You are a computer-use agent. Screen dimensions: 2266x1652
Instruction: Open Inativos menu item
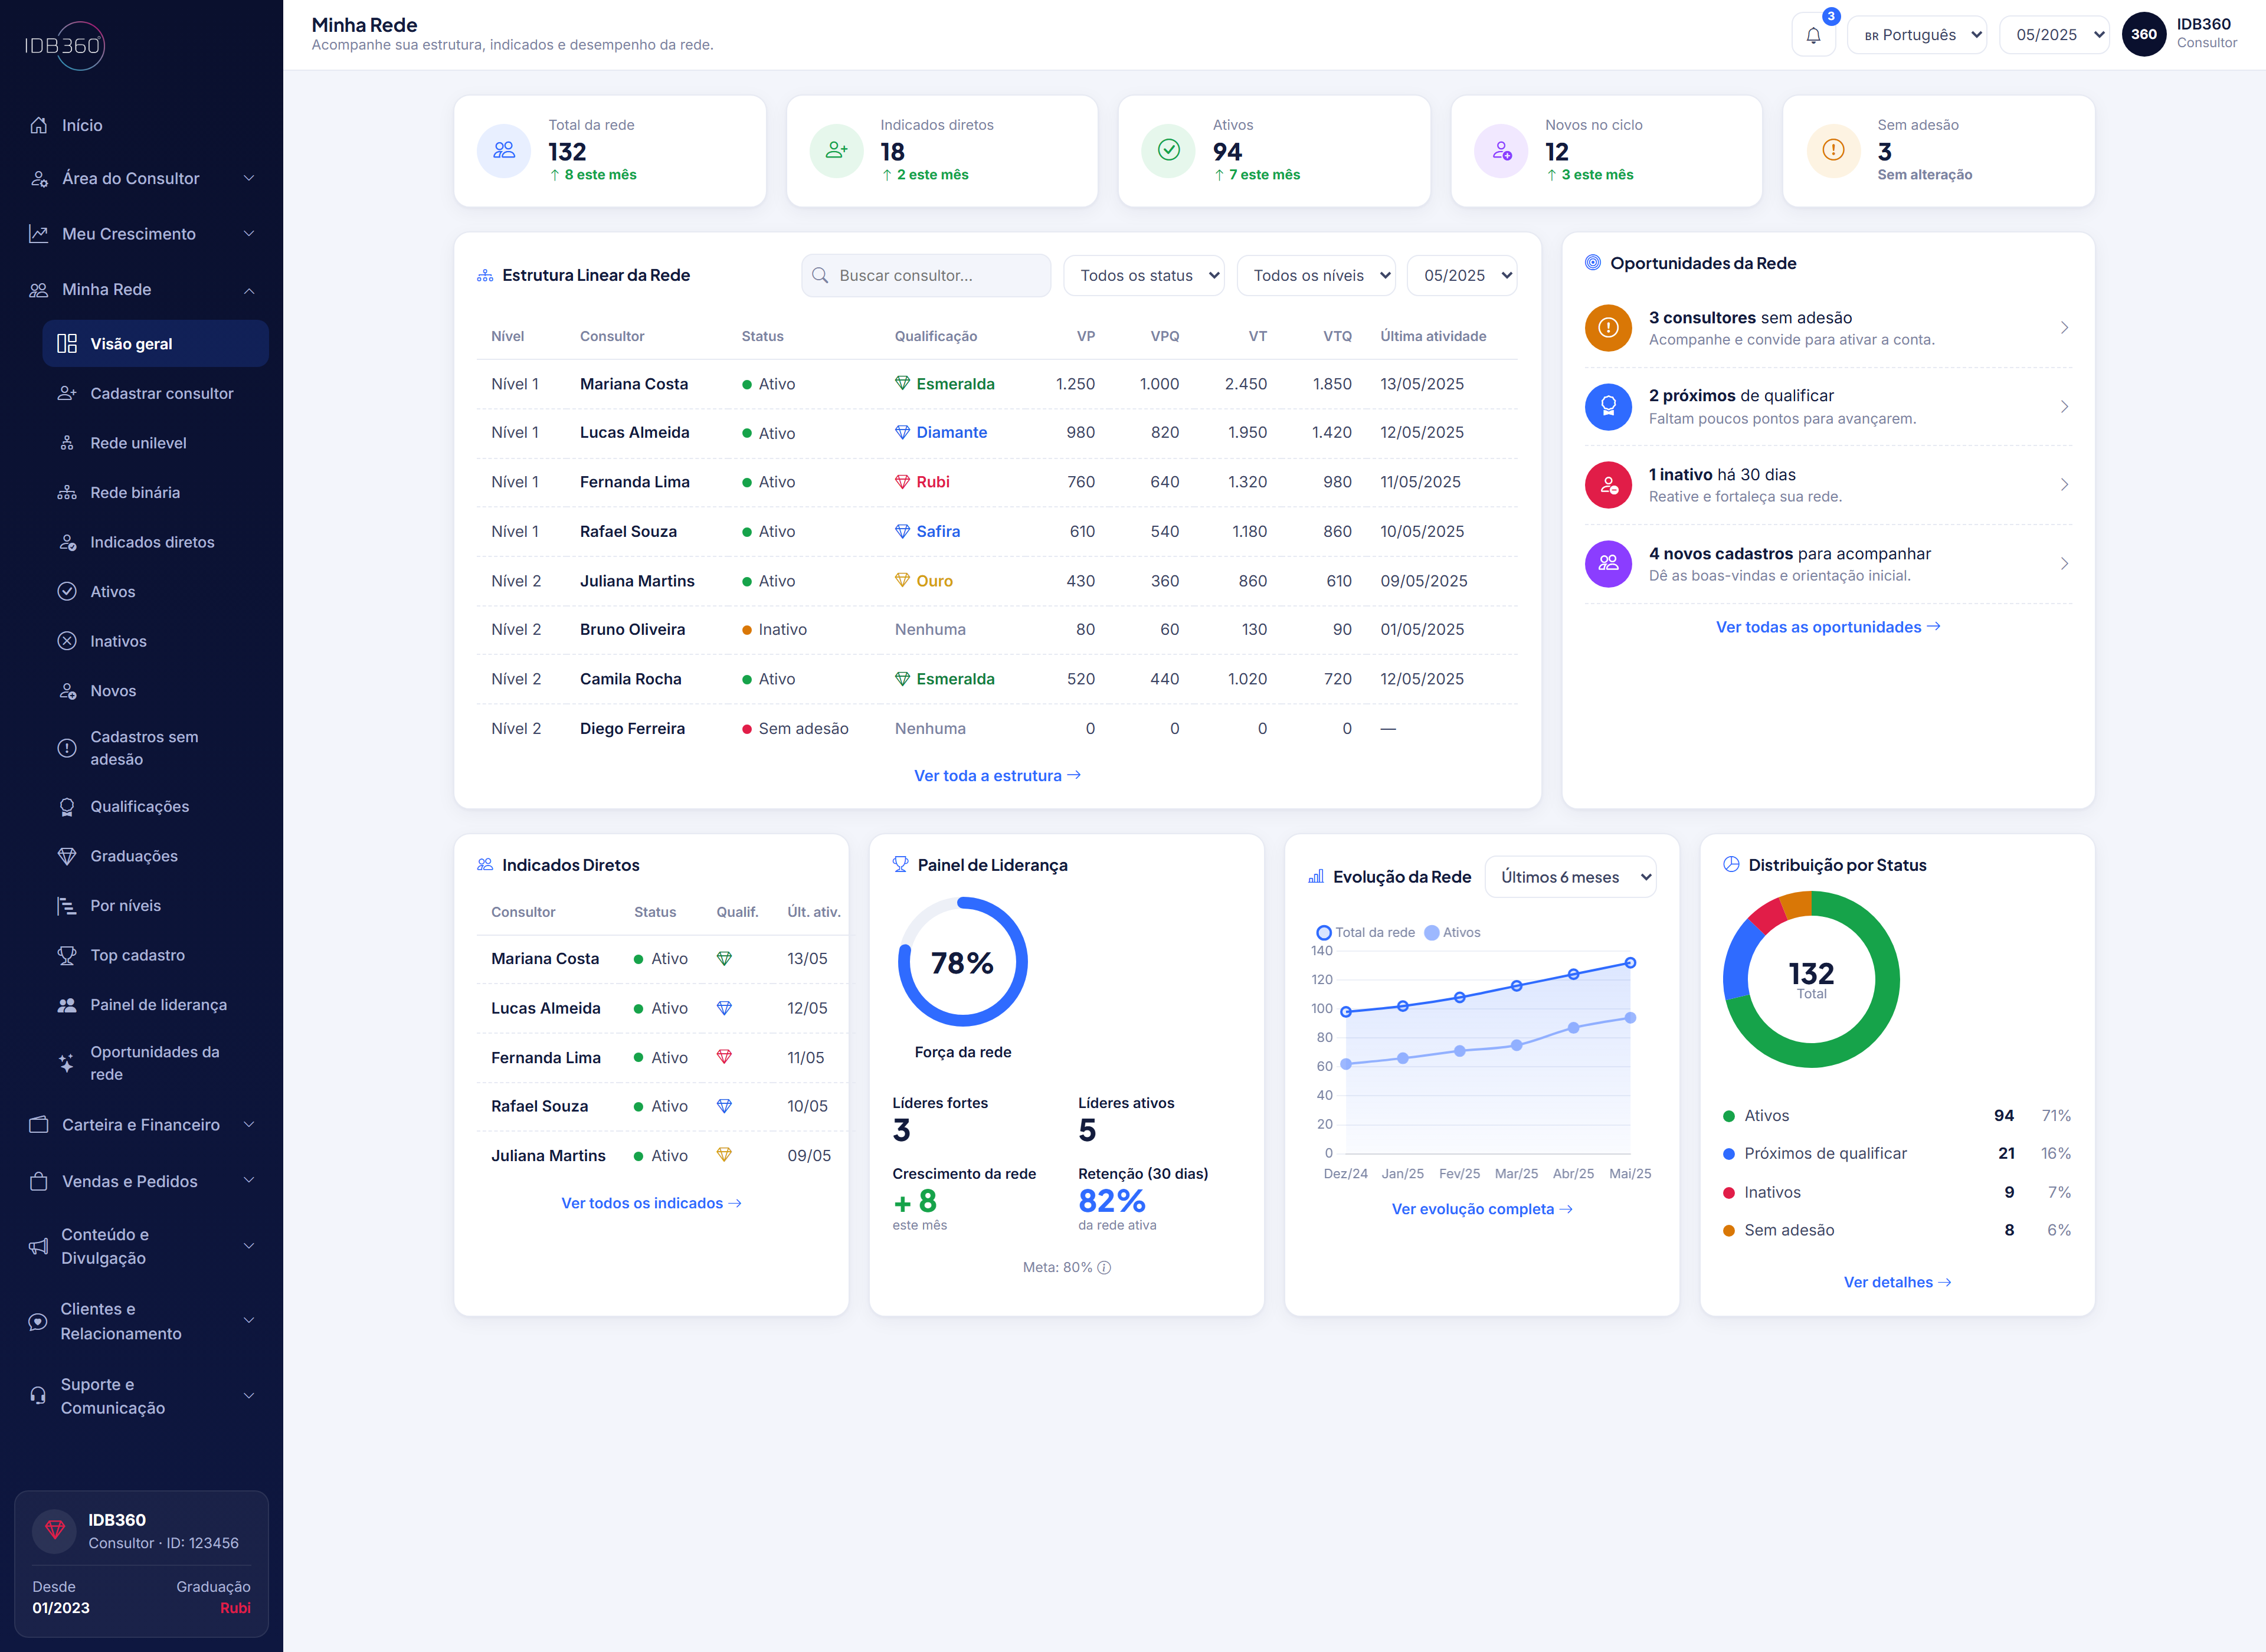155,641
